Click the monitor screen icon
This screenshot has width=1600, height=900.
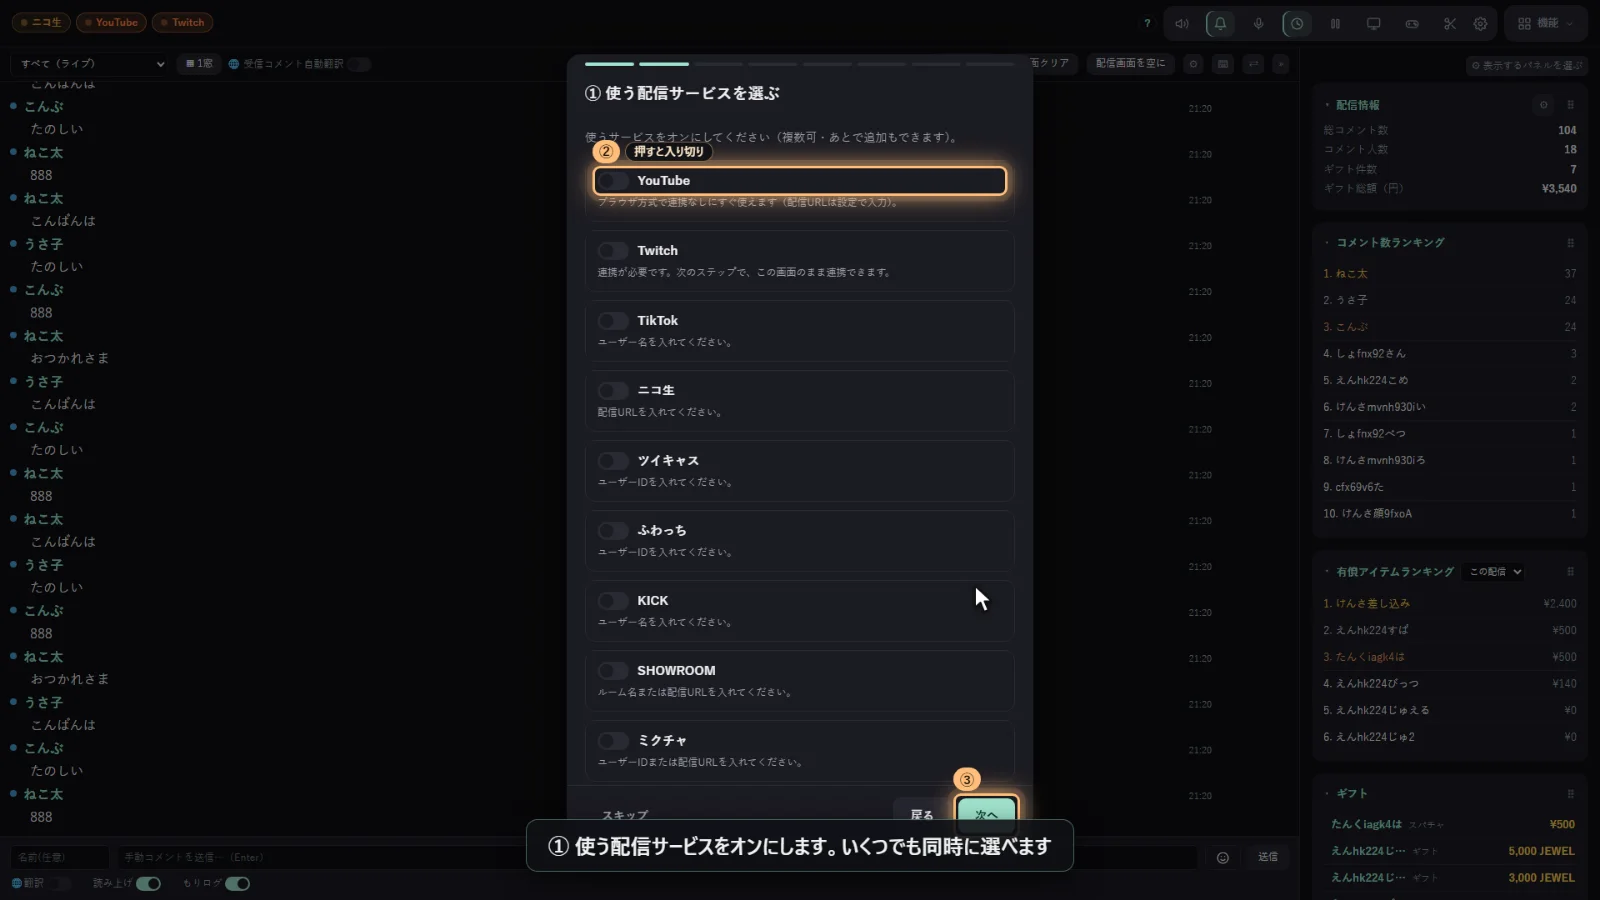coord(1373,23)
